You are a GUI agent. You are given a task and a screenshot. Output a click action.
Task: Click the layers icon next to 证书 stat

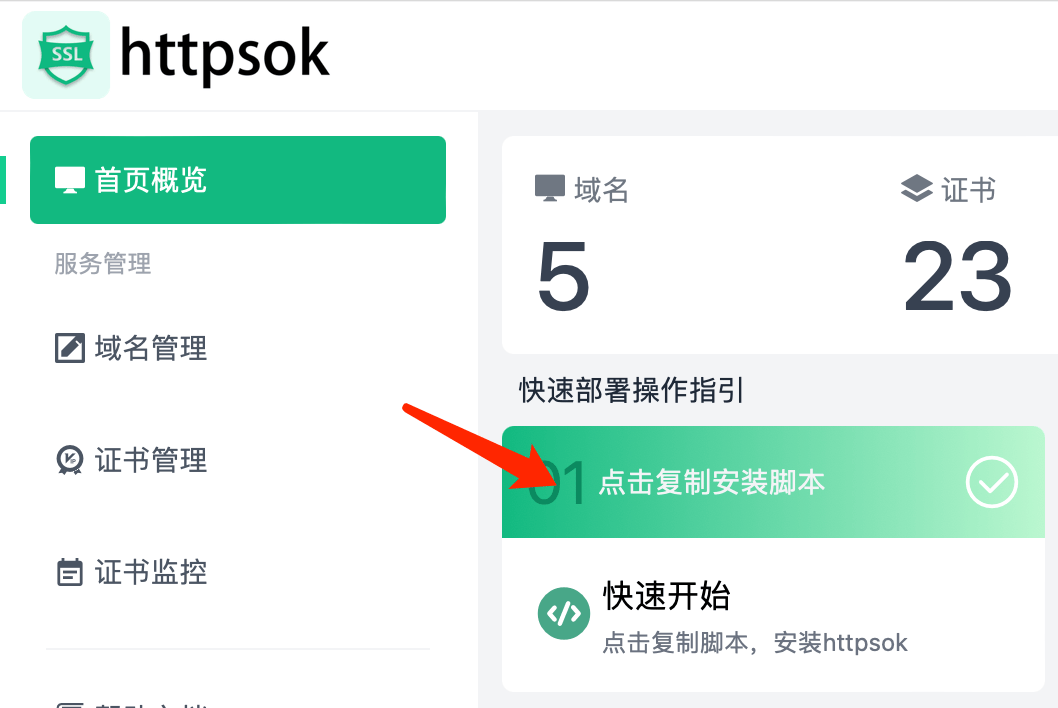tap(916, 189)
